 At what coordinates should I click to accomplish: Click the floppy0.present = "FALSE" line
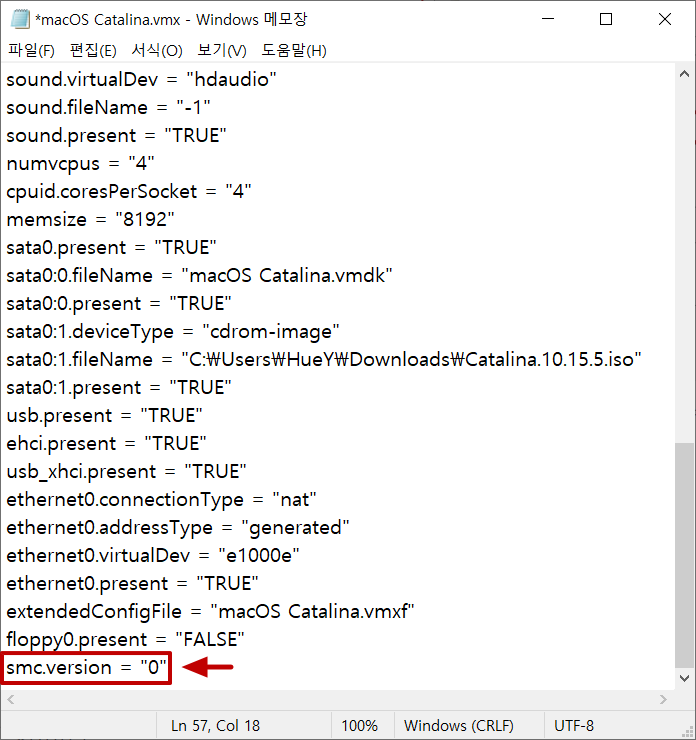click(126, 639)
